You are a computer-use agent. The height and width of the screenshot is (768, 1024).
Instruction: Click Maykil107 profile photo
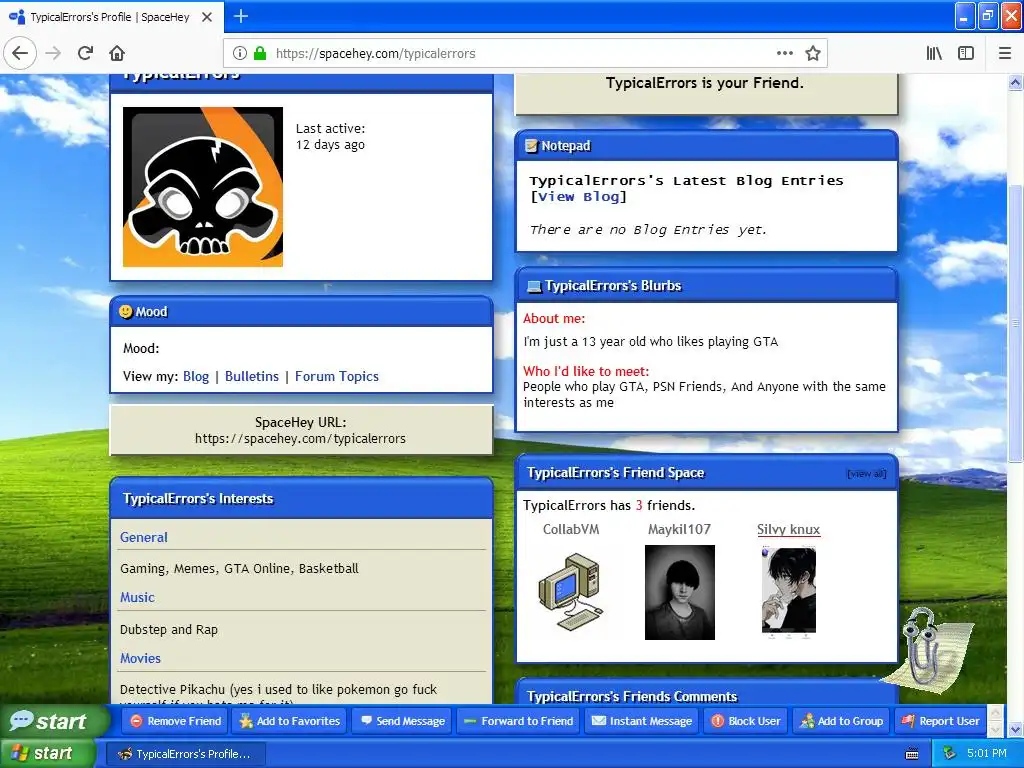(680, 592)
